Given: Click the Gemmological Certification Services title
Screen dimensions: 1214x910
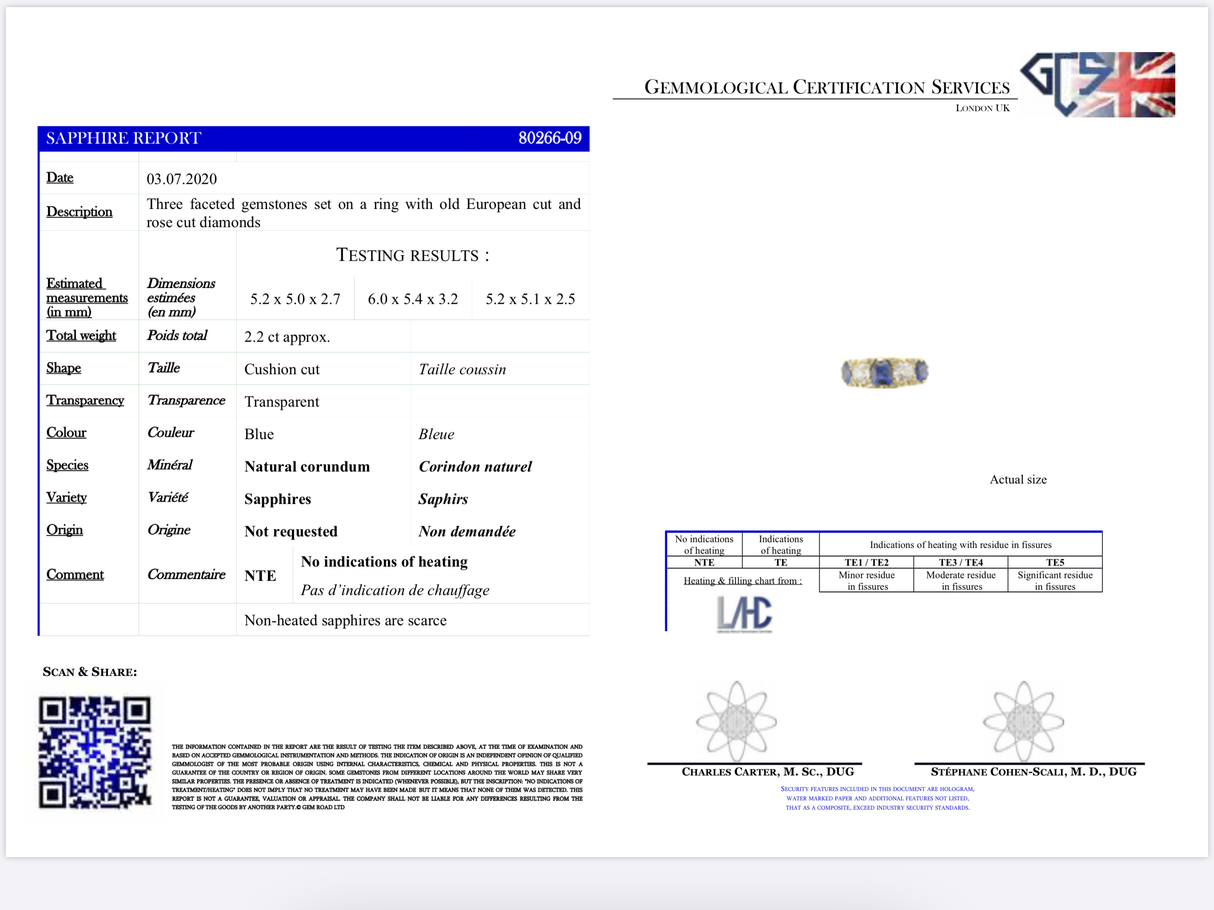Looking at the screenshot, I should 827,88.
